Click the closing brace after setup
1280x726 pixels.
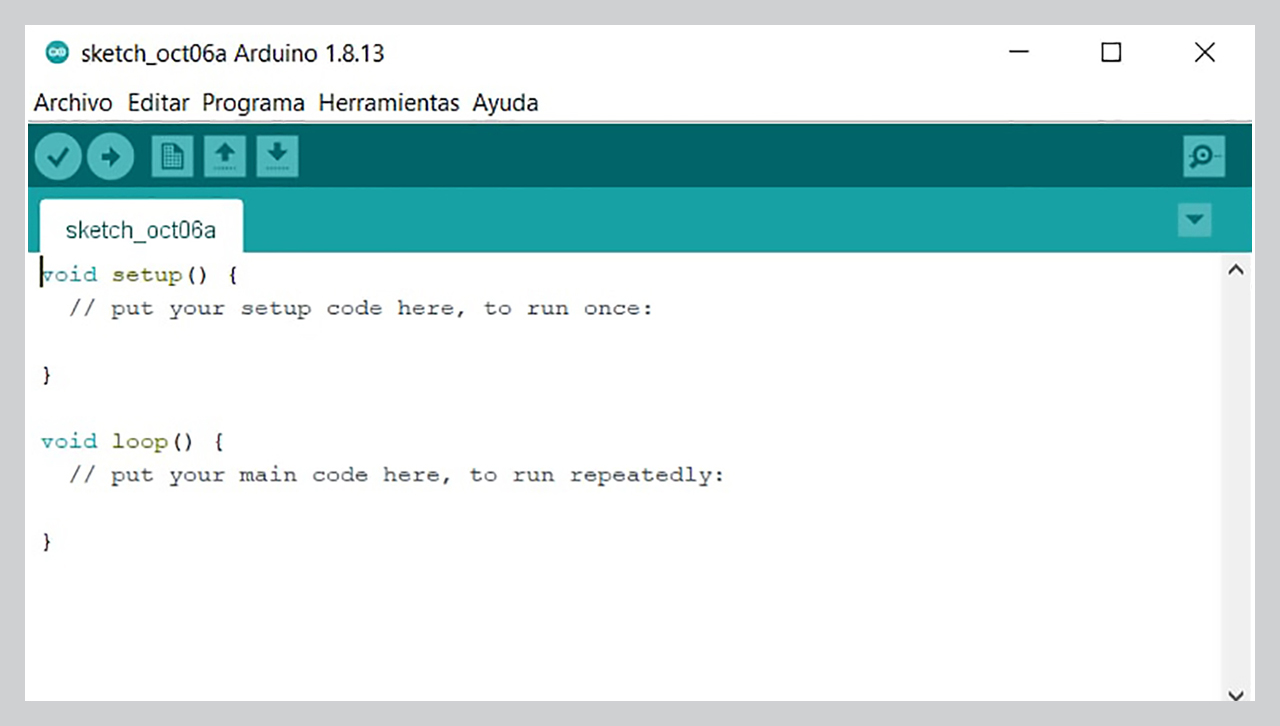[x=46, y=375]
